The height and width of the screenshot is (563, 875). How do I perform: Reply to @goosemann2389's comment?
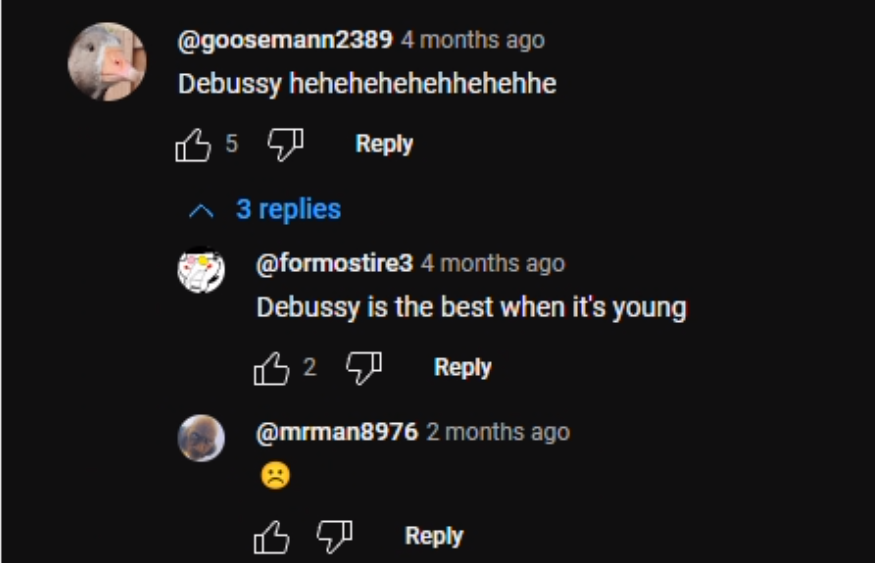(384, 144)
